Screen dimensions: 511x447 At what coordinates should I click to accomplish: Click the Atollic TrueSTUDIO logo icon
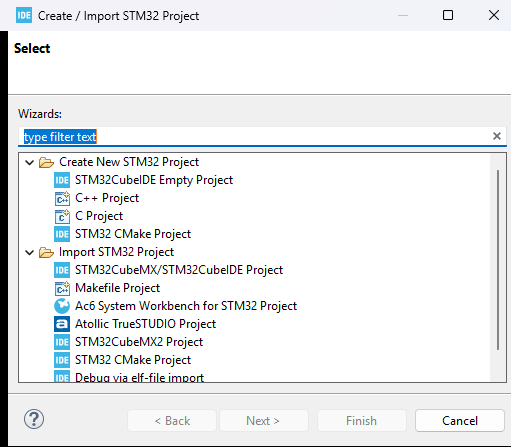(x=62, y=324)
